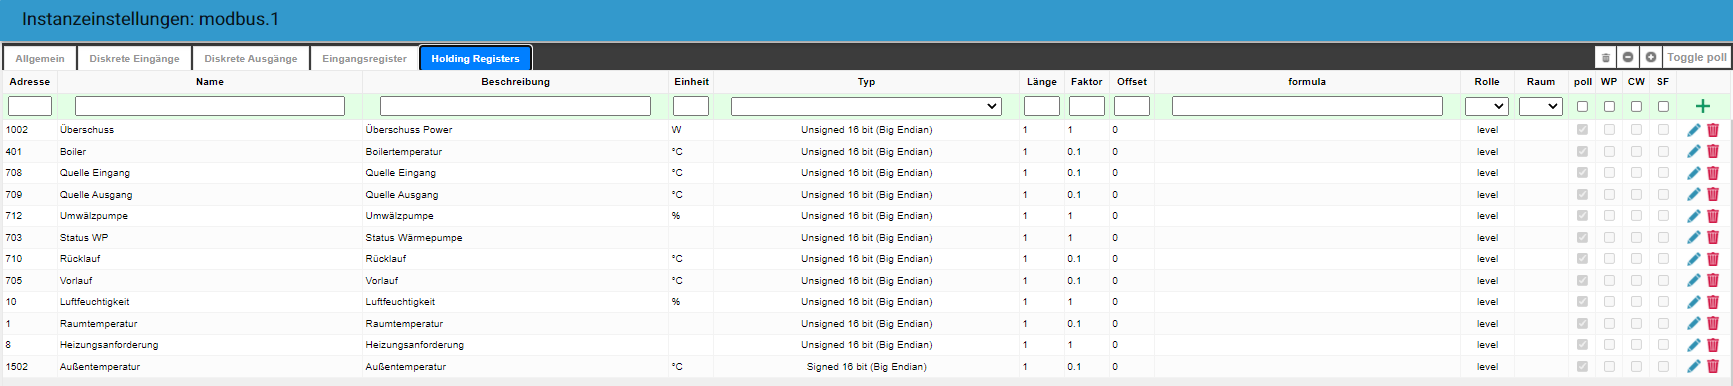Edit the Quelle Ausgang row
Image resolution: width=1733 pixels, height=386 pixels.
[1693, 194]
